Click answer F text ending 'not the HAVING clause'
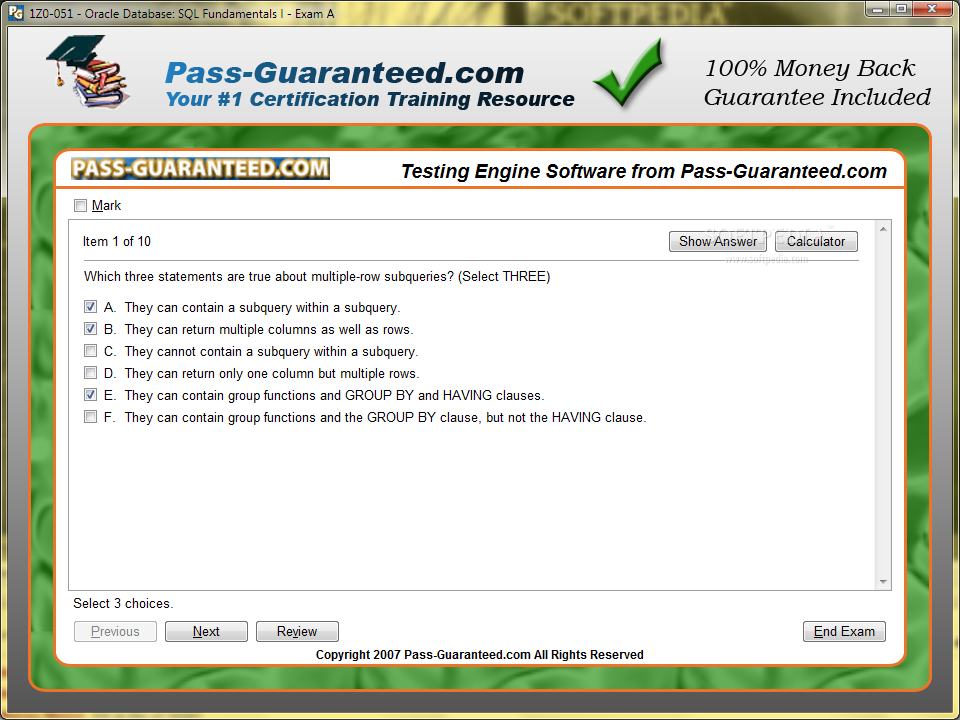Screen dimensions: 960x720 (385, 418)
